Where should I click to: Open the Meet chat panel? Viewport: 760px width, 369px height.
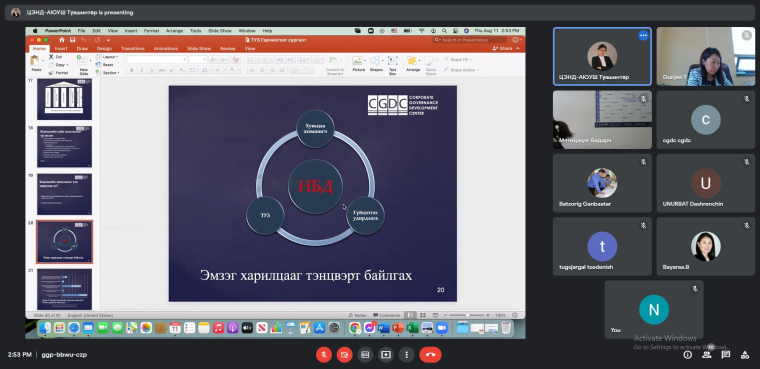[726, 355]
